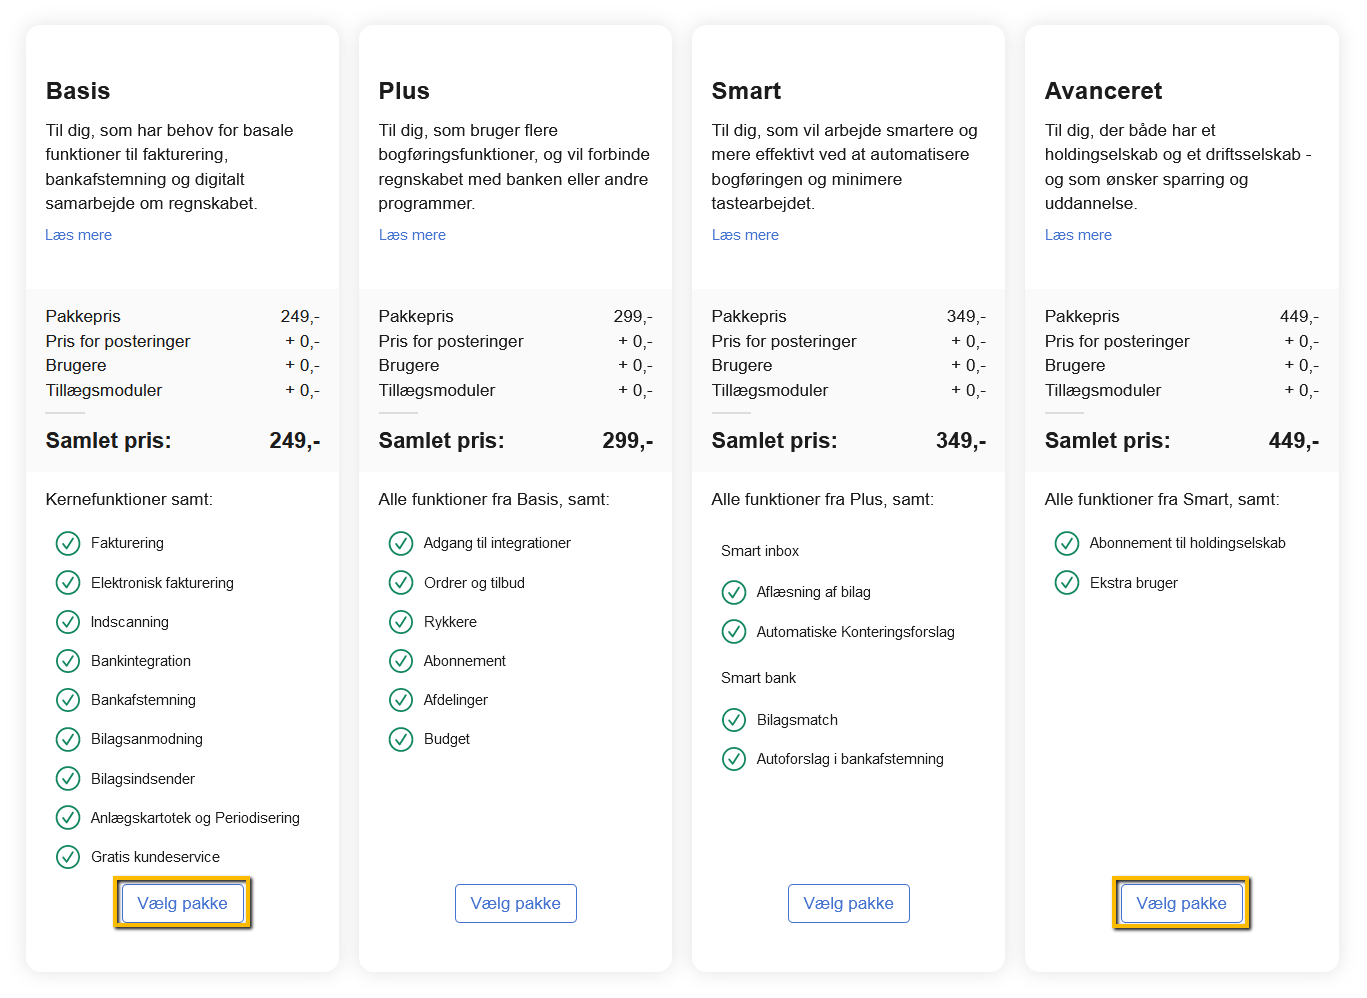Click the checkmark icon next to Rykkere
Screen dimensions: 1367x998
click(x=401, y=622)
